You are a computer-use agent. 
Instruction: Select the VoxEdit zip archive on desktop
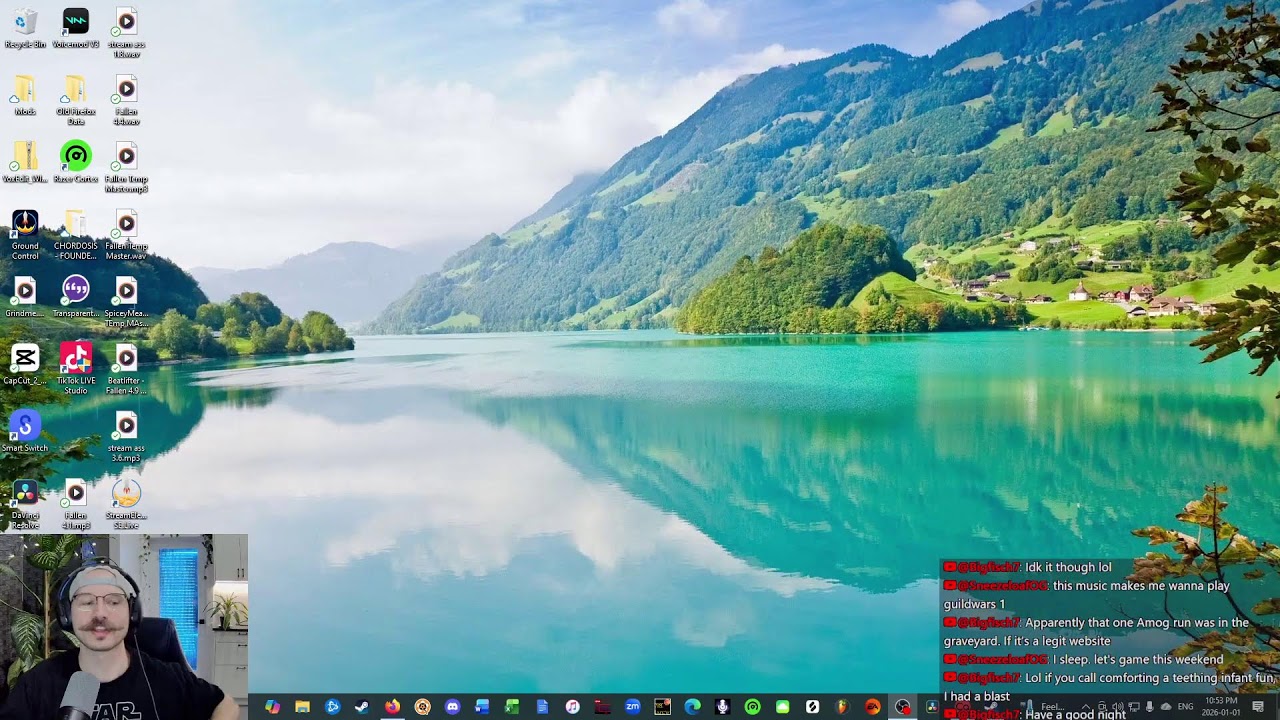25,162
